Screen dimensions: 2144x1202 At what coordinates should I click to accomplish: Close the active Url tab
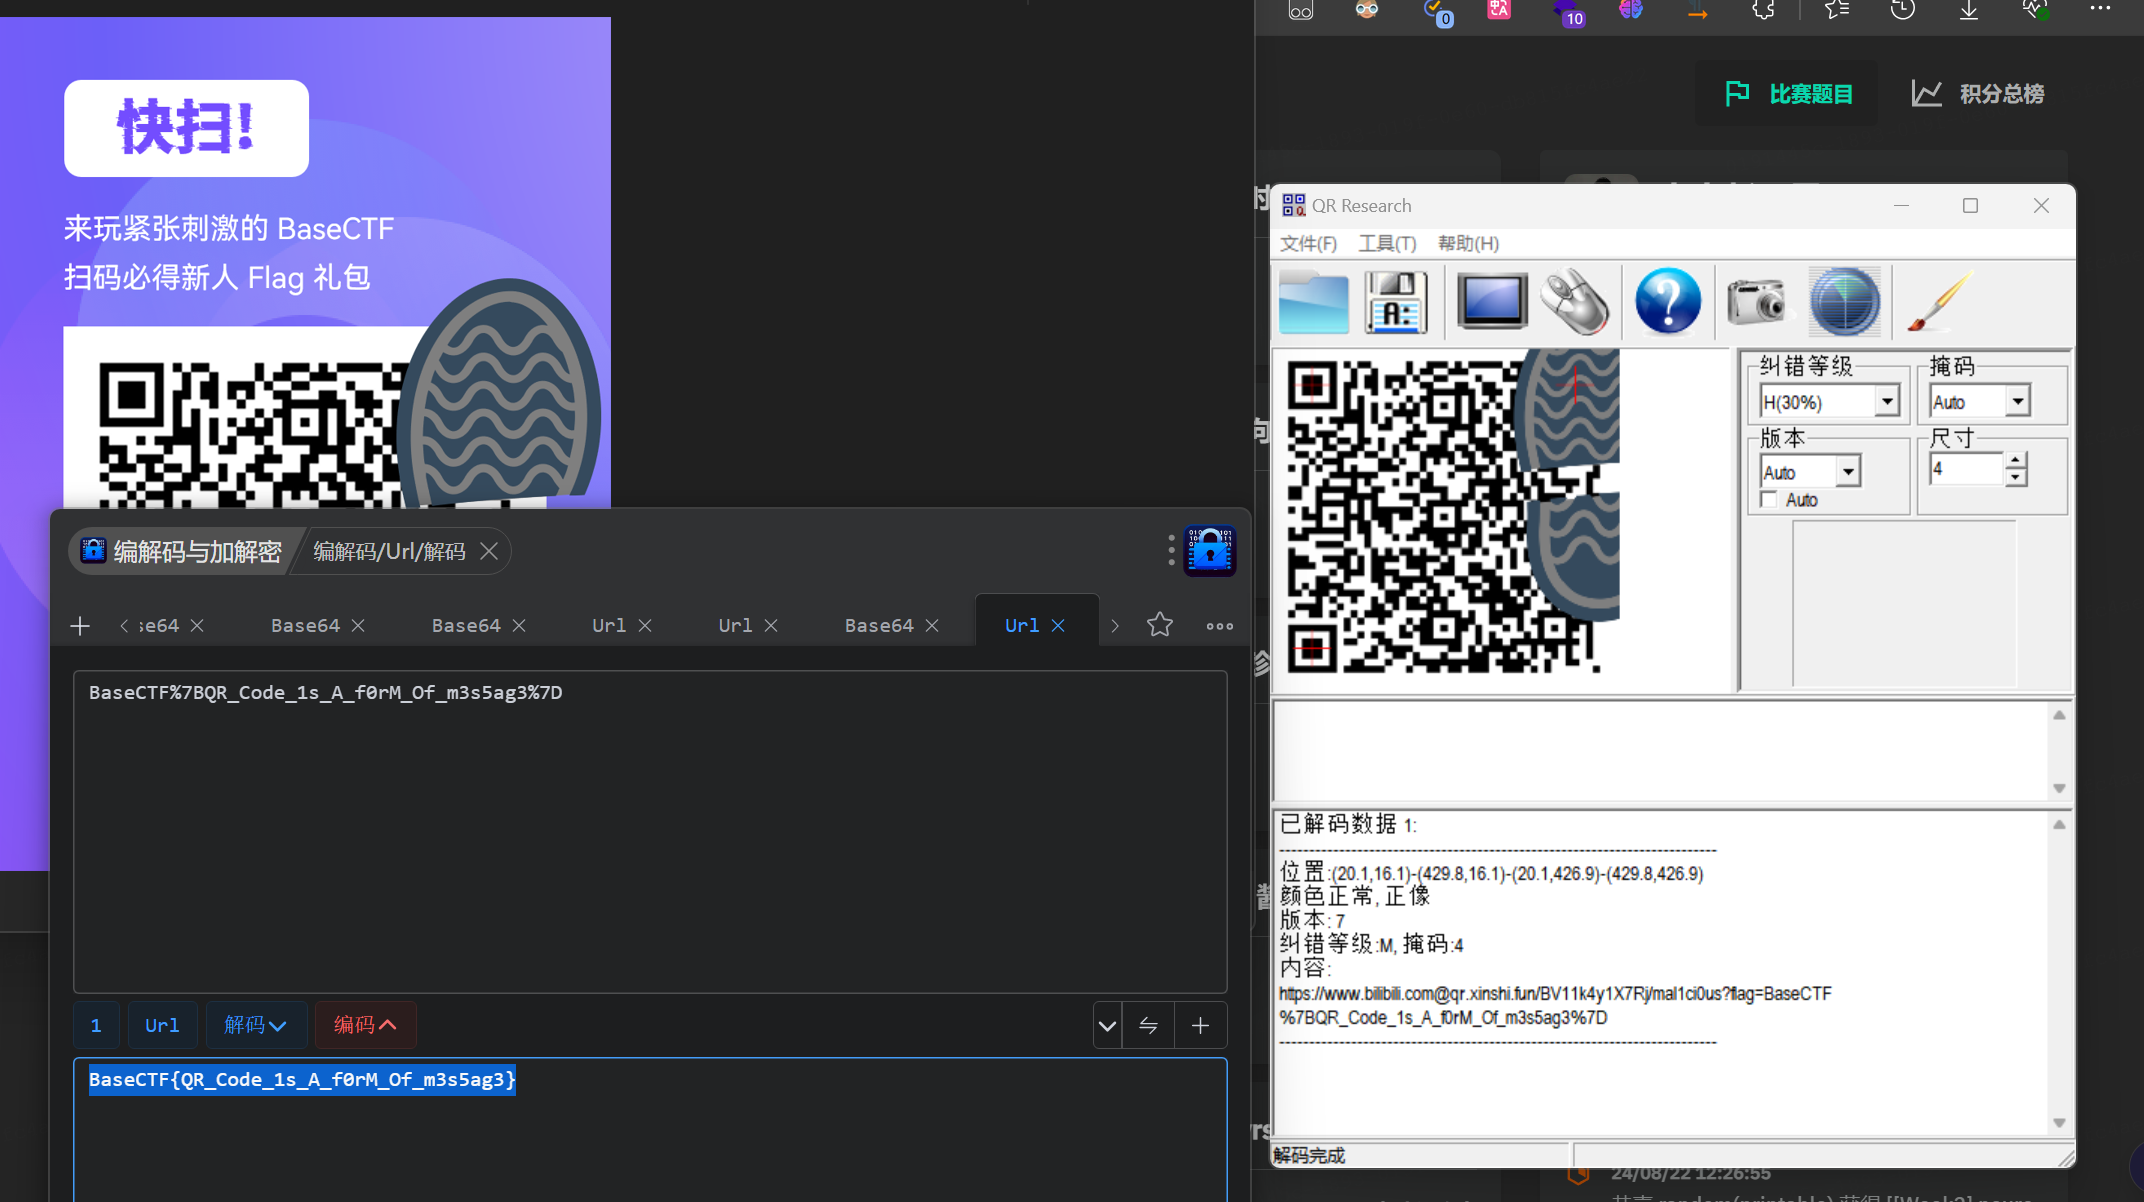click(1058, 625)
